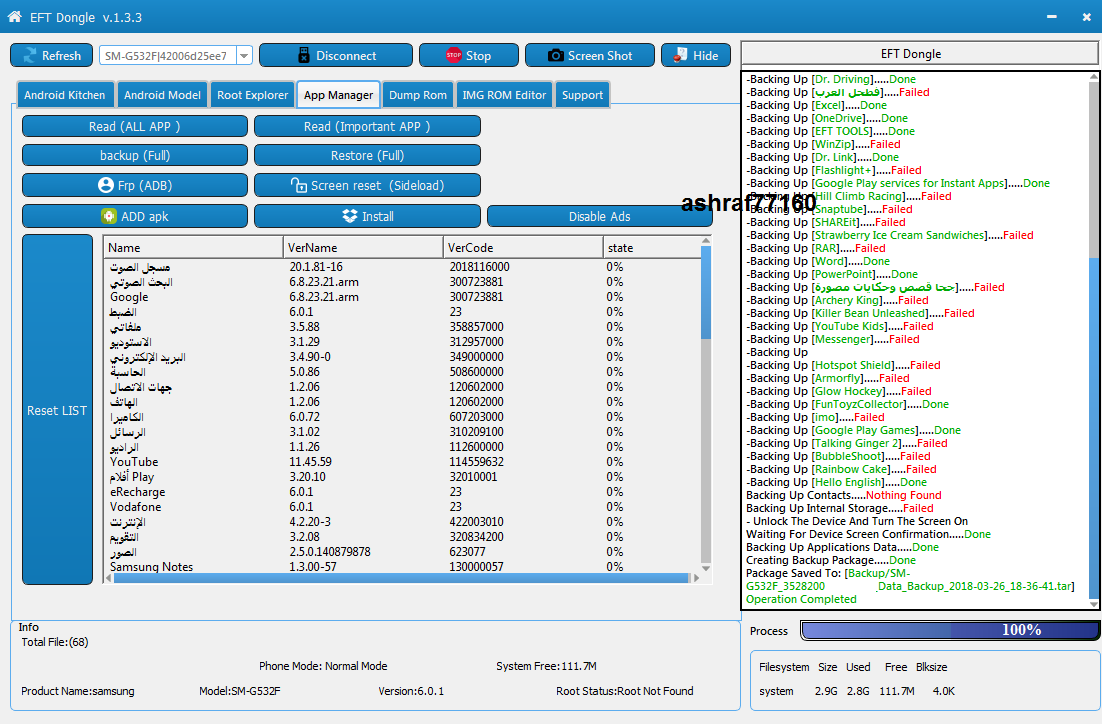The height and width of the screenshot is (724, 1102).
Task: Click the Restore (Full) button
Action: tap(368, 155)
